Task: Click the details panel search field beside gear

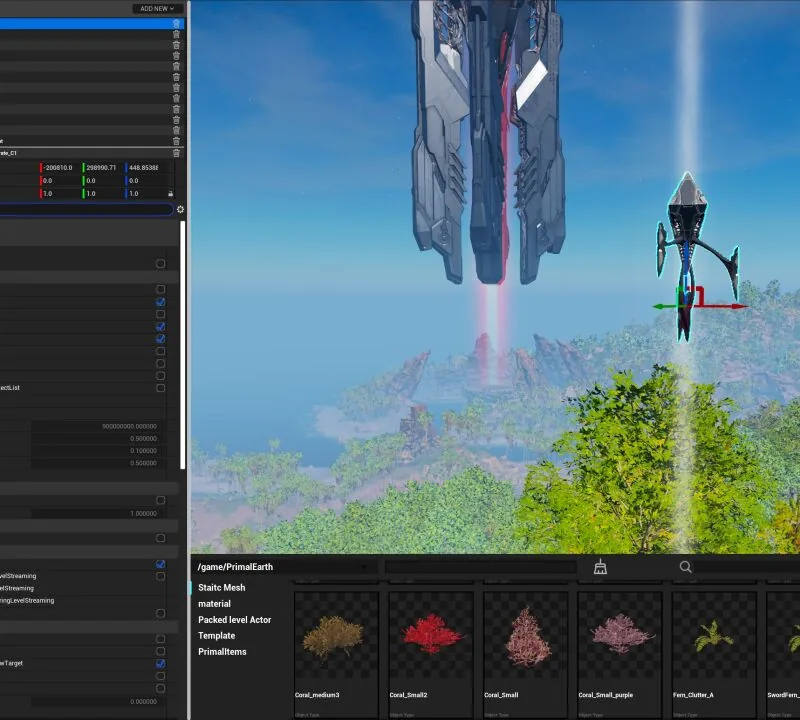Action: [86, 209]
